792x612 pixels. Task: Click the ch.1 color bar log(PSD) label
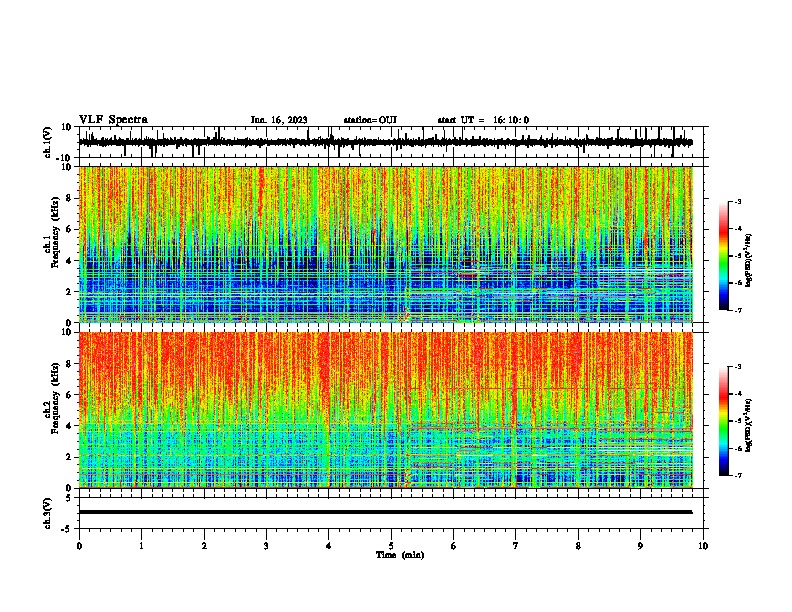749,260
